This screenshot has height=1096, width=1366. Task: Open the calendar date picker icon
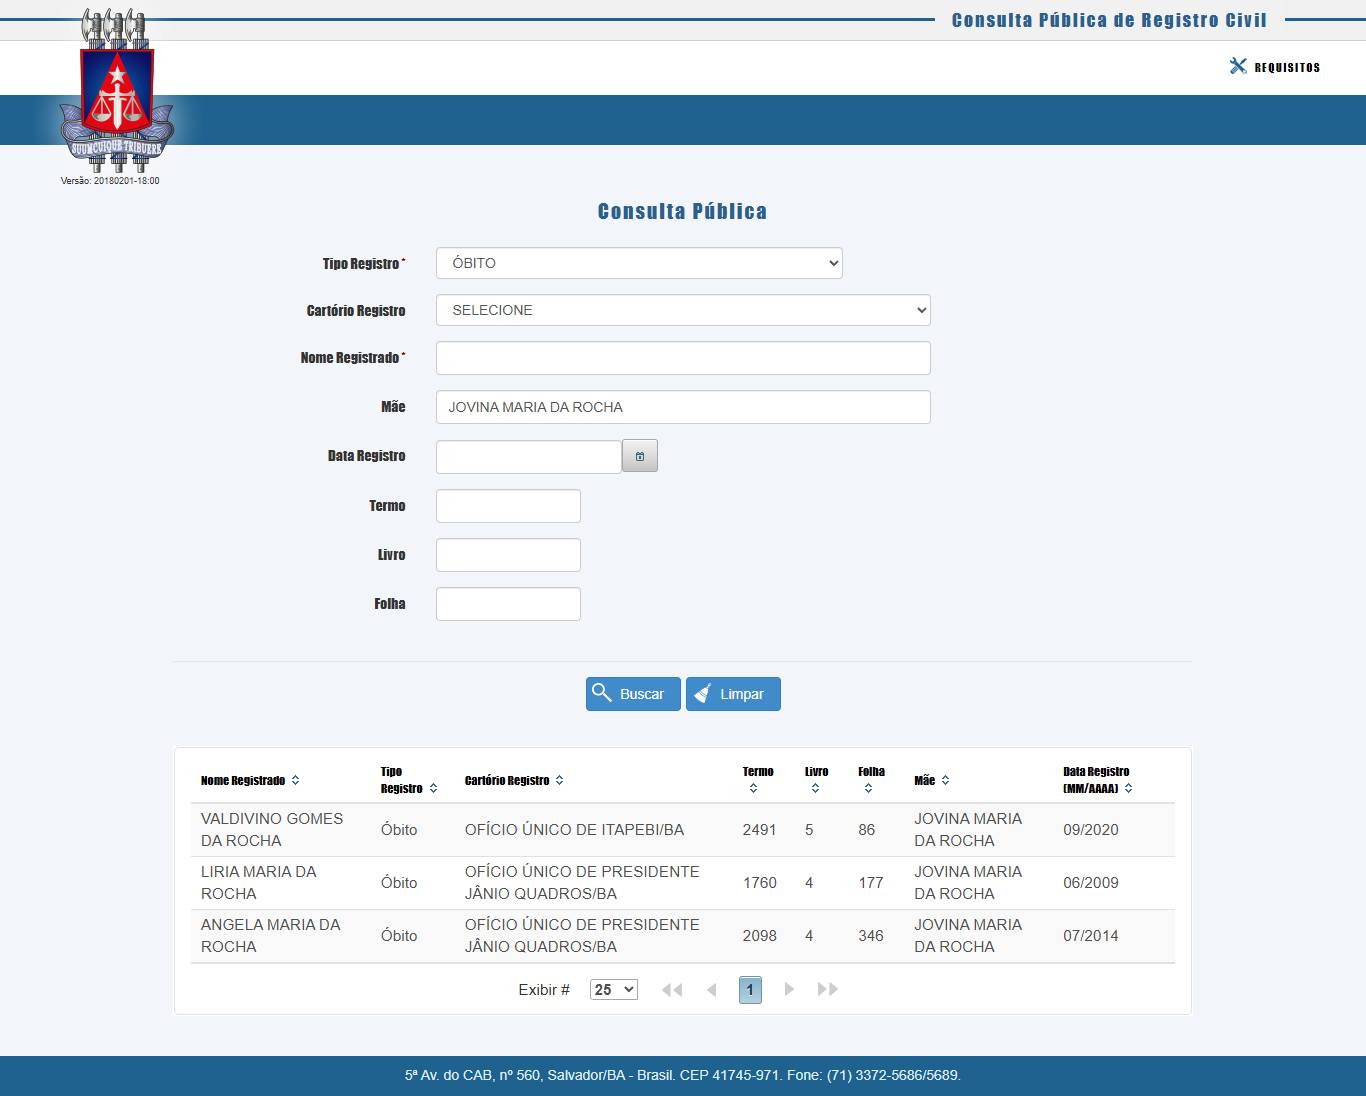[639, 456]
